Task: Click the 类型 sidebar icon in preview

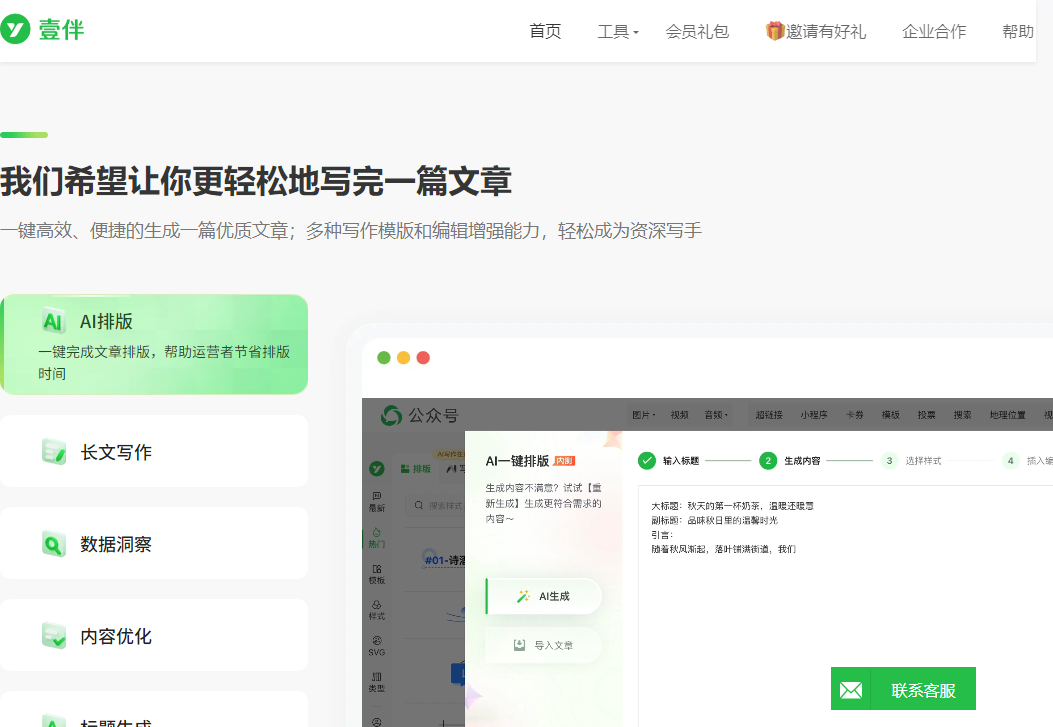Action: click(377, 682)
